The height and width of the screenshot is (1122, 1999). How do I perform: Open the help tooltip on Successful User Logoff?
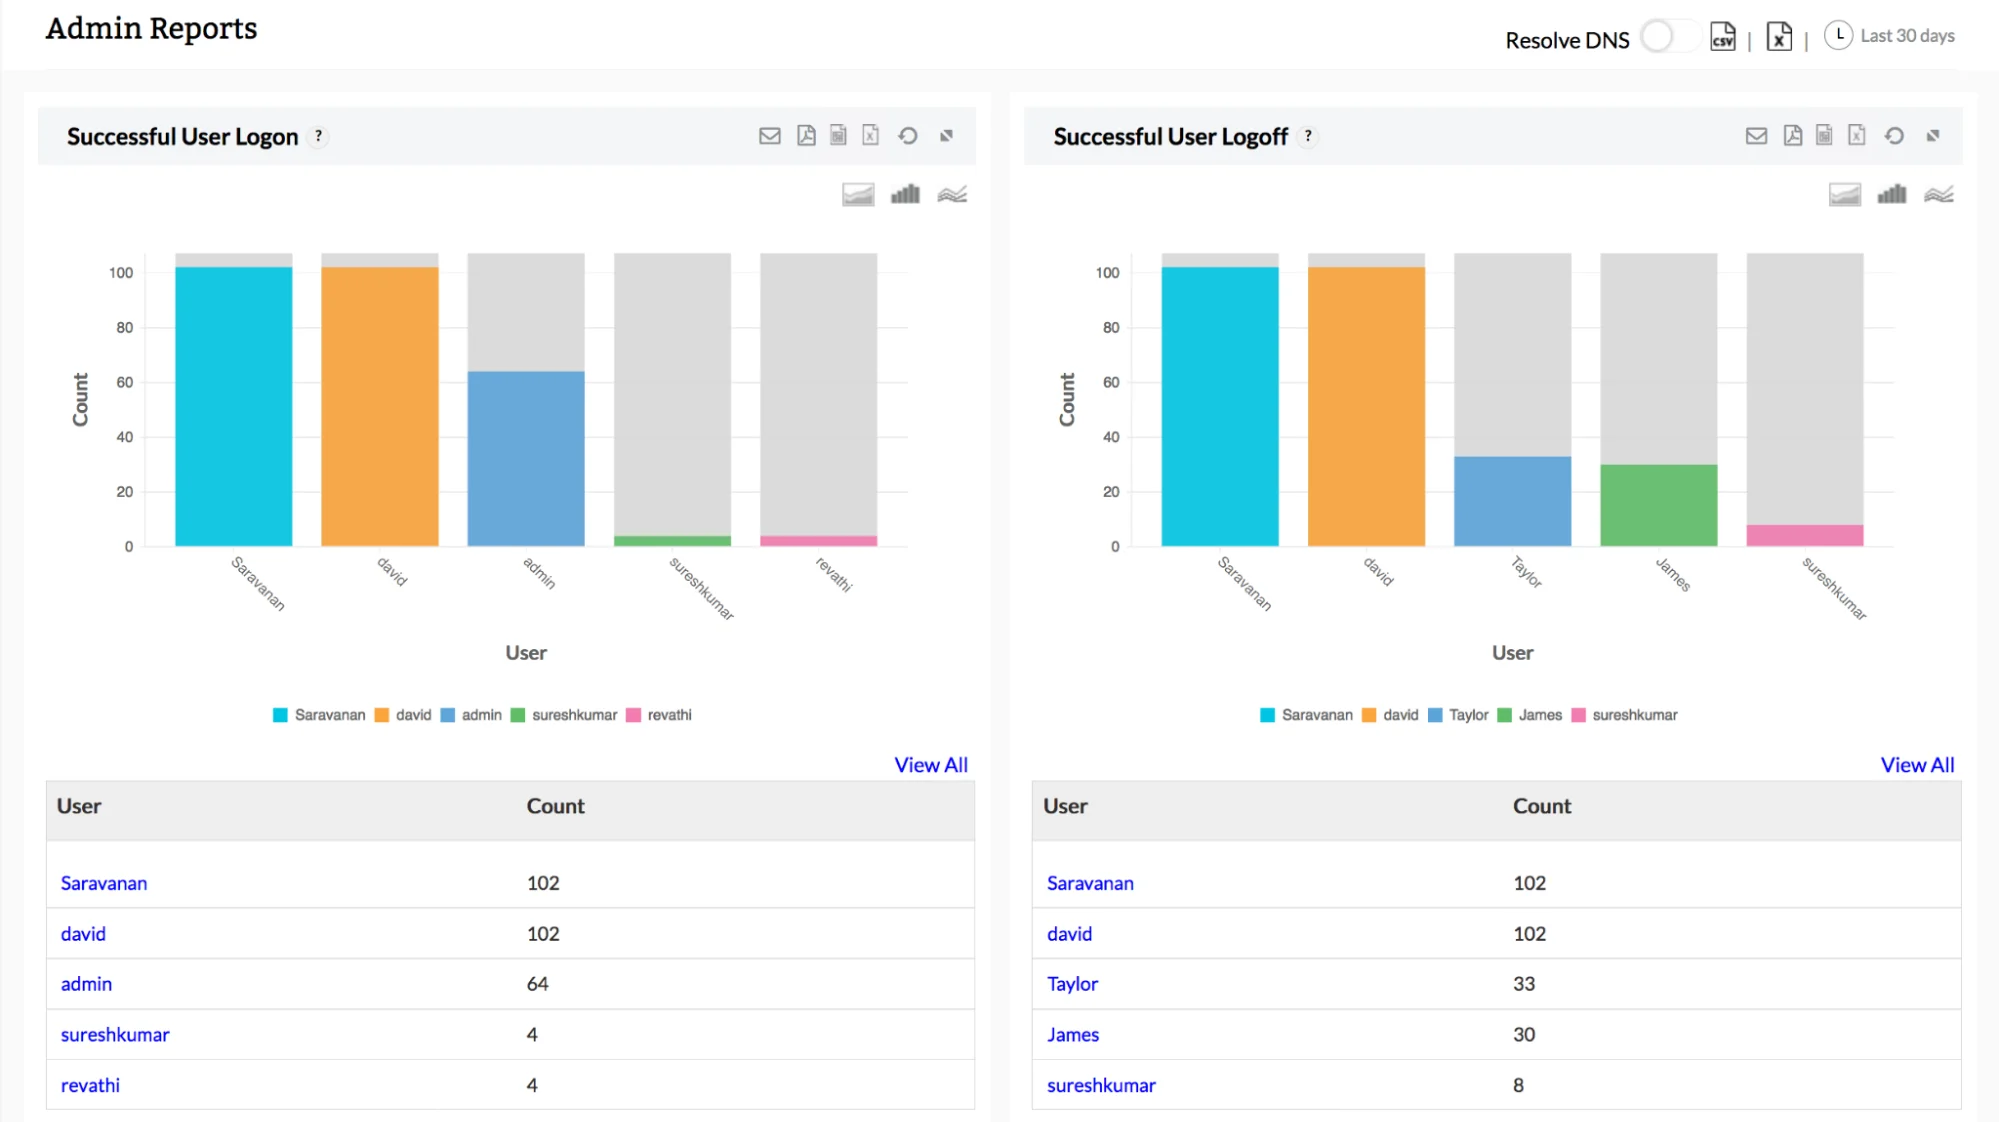pos(1308,136)
